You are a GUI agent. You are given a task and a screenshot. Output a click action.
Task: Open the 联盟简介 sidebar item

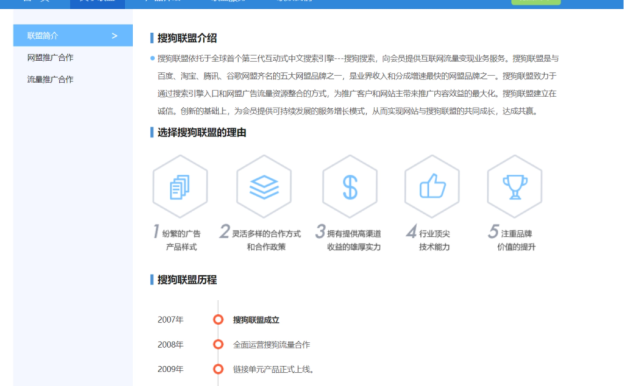tap(73, 36)
